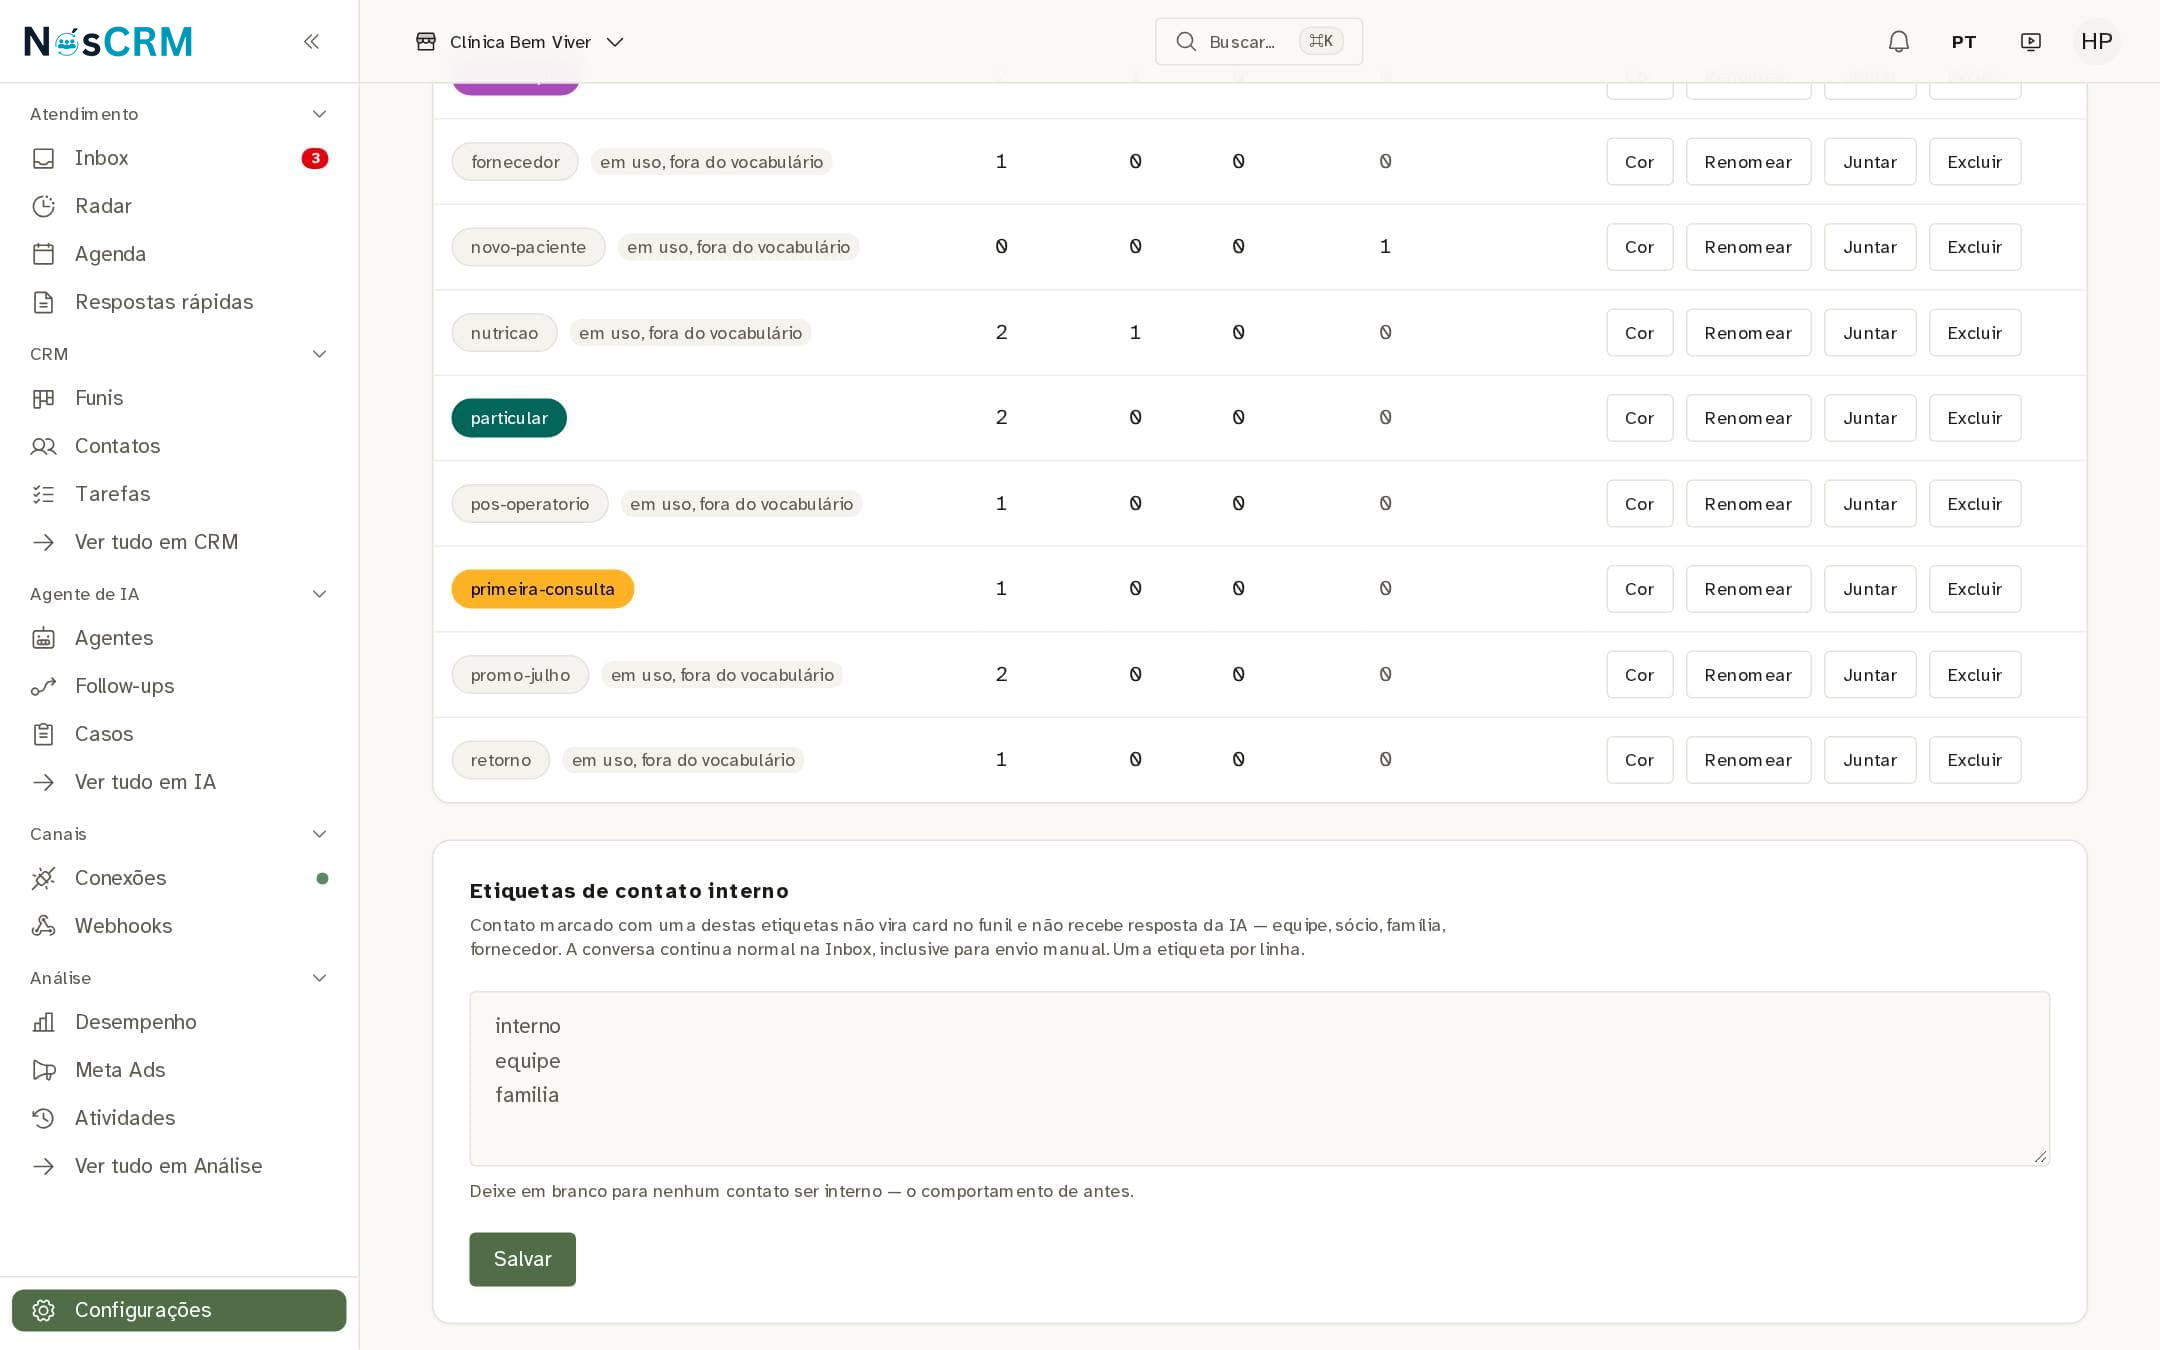
Task: Click the Inbox tray icon
Action: (43, 158)
